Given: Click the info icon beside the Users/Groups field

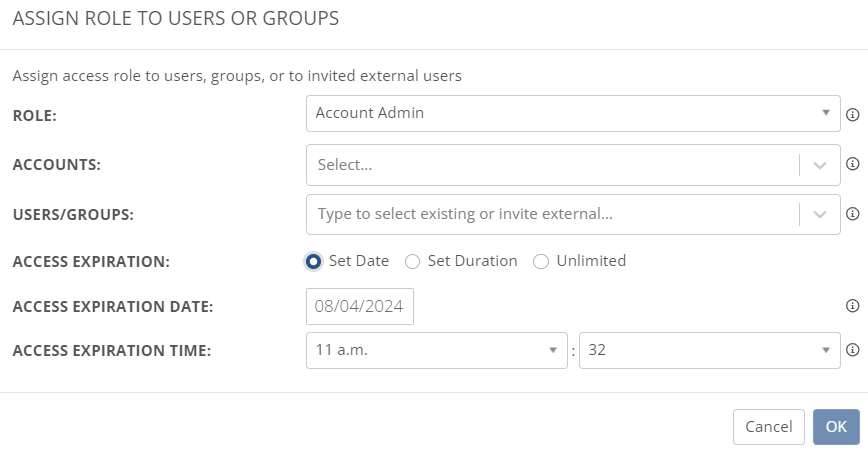Looking at the screenshot, I should click(x=852, y=214).
